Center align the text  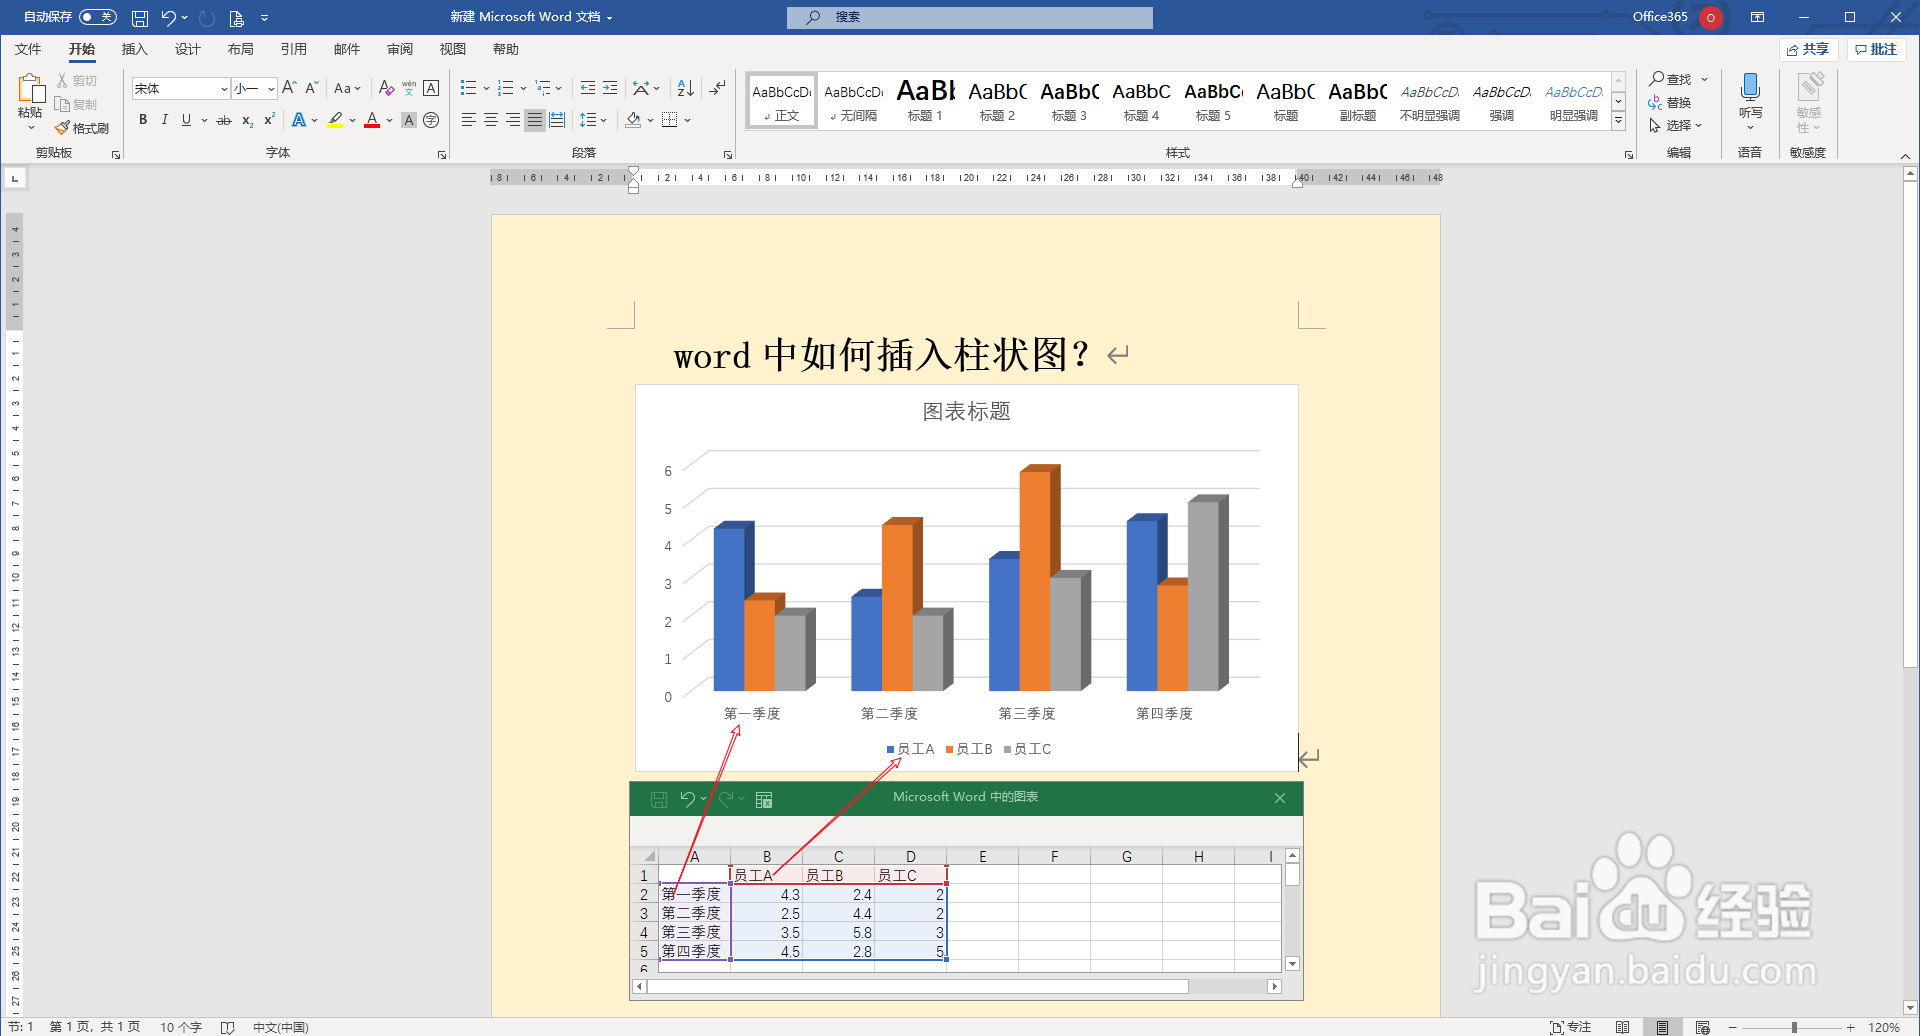tap(490, 120)
